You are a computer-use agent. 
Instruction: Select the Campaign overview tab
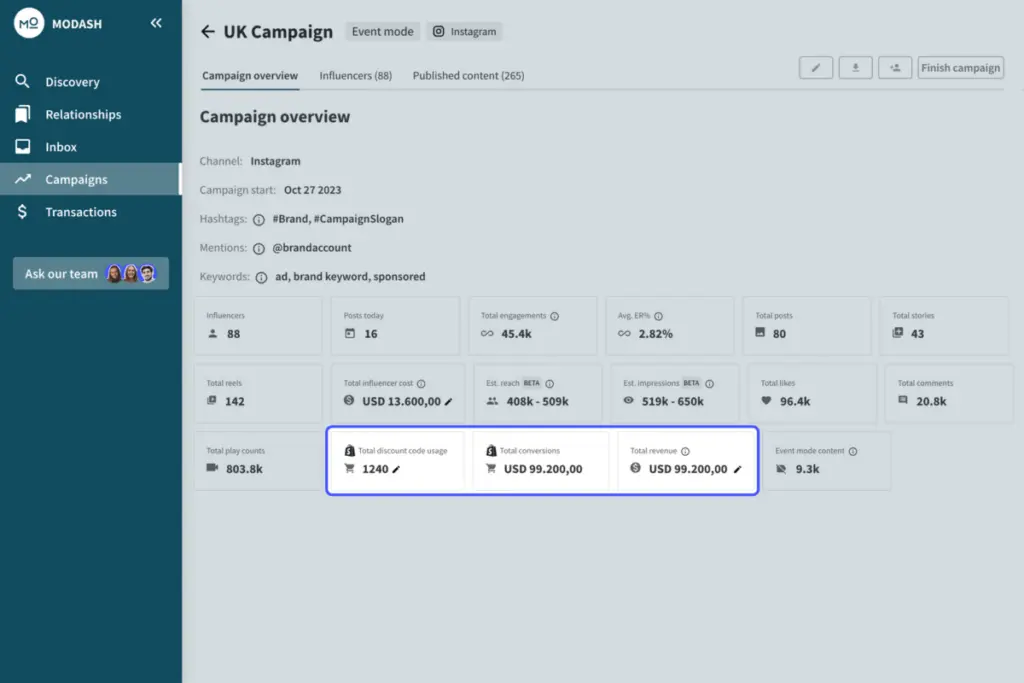pos(250,76)
